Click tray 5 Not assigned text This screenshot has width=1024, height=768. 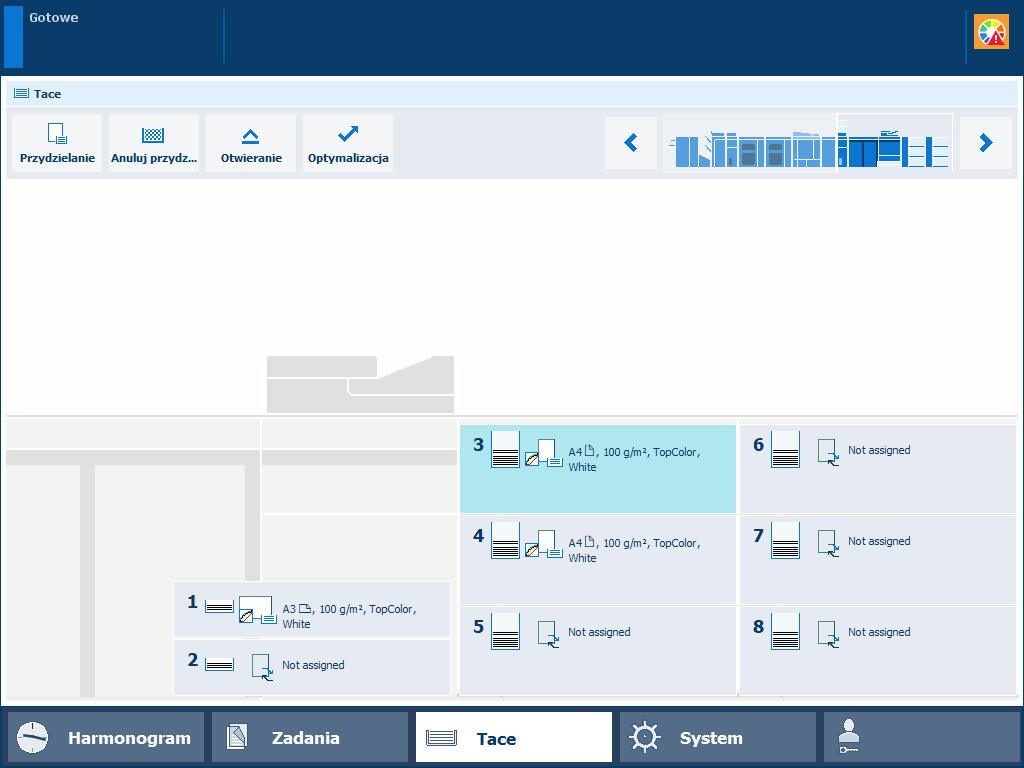[x=600, y=632]
